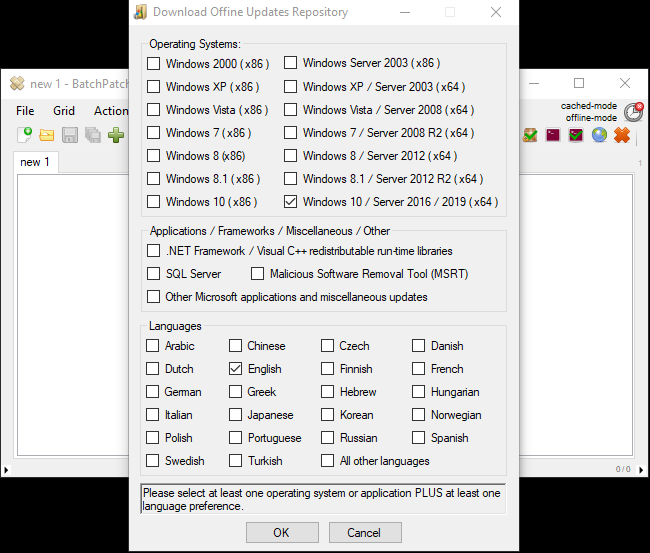
Task: Click the plain maroon terminal icon in BatchPatch
Action: [x=553, y=135]
